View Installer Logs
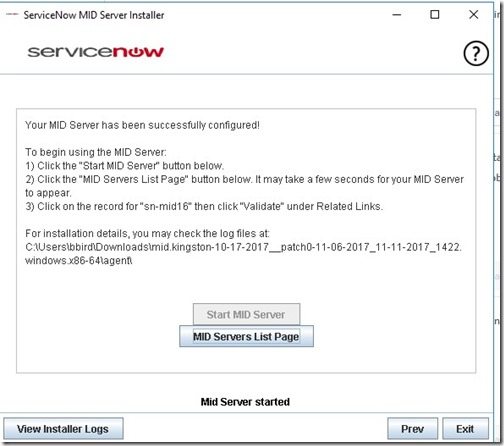Screen dimensions: 504x446 click(x=63, y=429)
